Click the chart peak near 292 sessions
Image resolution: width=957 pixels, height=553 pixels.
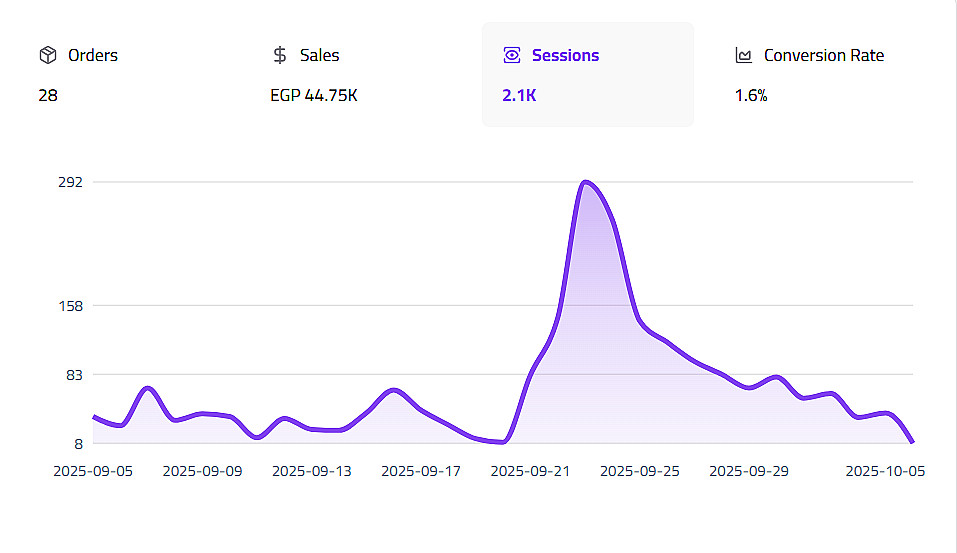pyautogui.click(x=586, y=182)
